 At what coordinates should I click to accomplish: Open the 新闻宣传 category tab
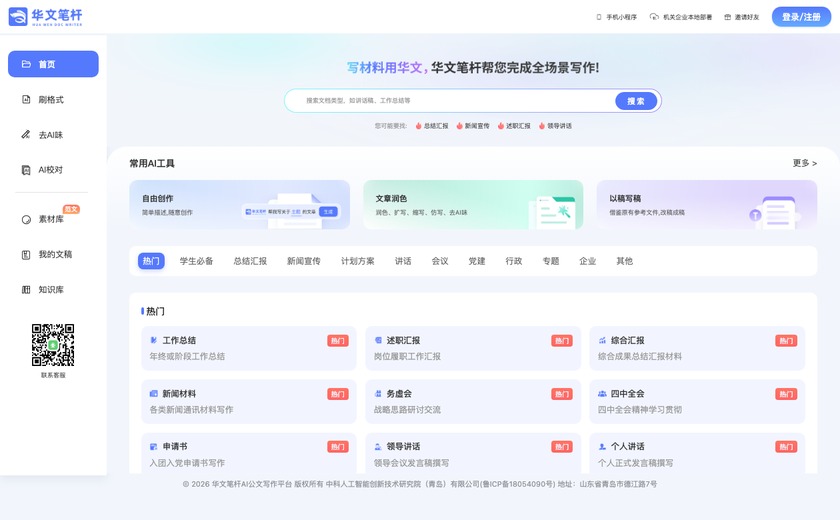[304, 261]
